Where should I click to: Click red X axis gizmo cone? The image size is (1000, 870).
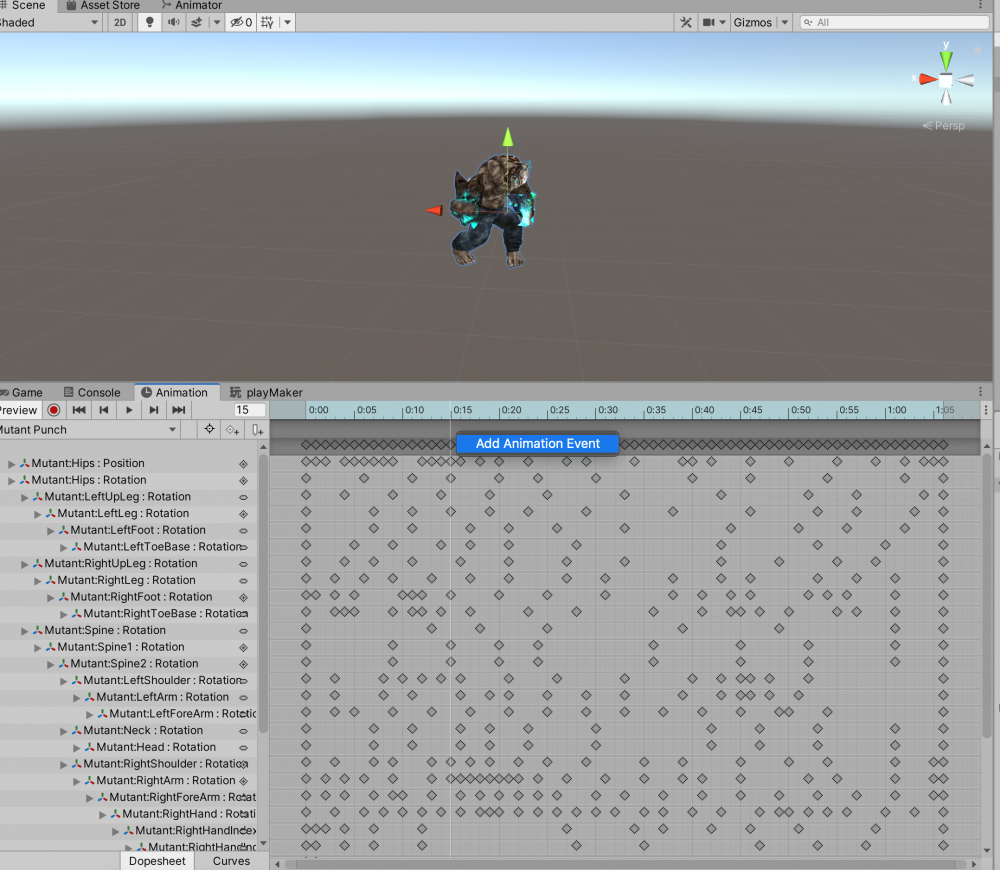(928, 80)
